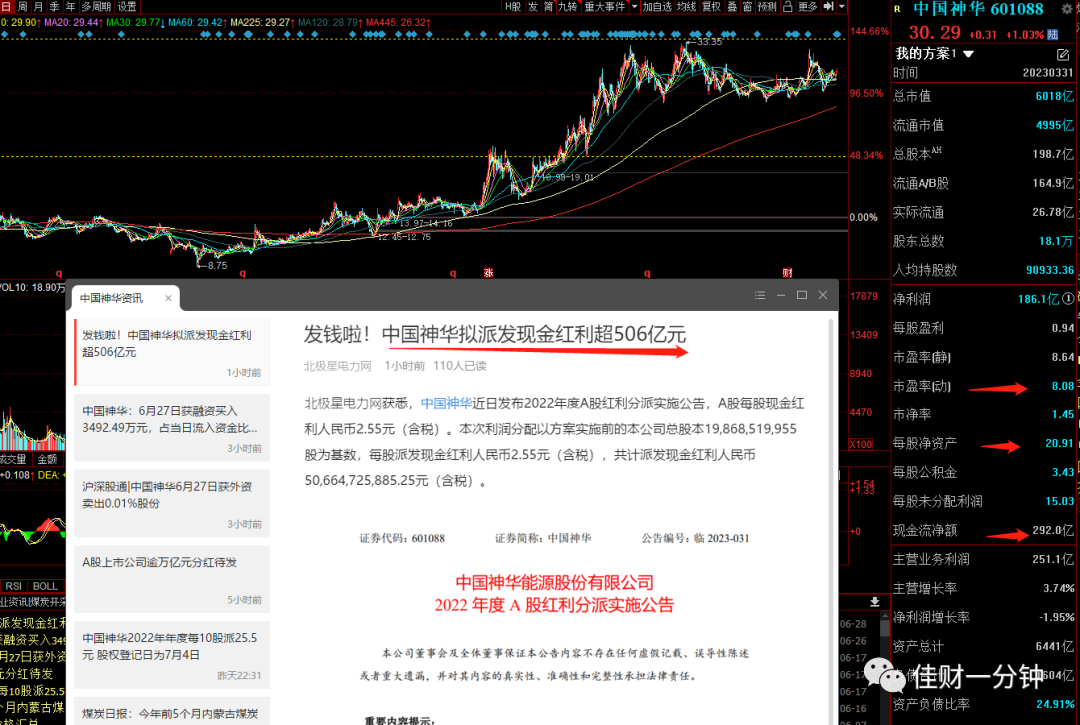Click the H股 toolbar button

click(513, 6)
